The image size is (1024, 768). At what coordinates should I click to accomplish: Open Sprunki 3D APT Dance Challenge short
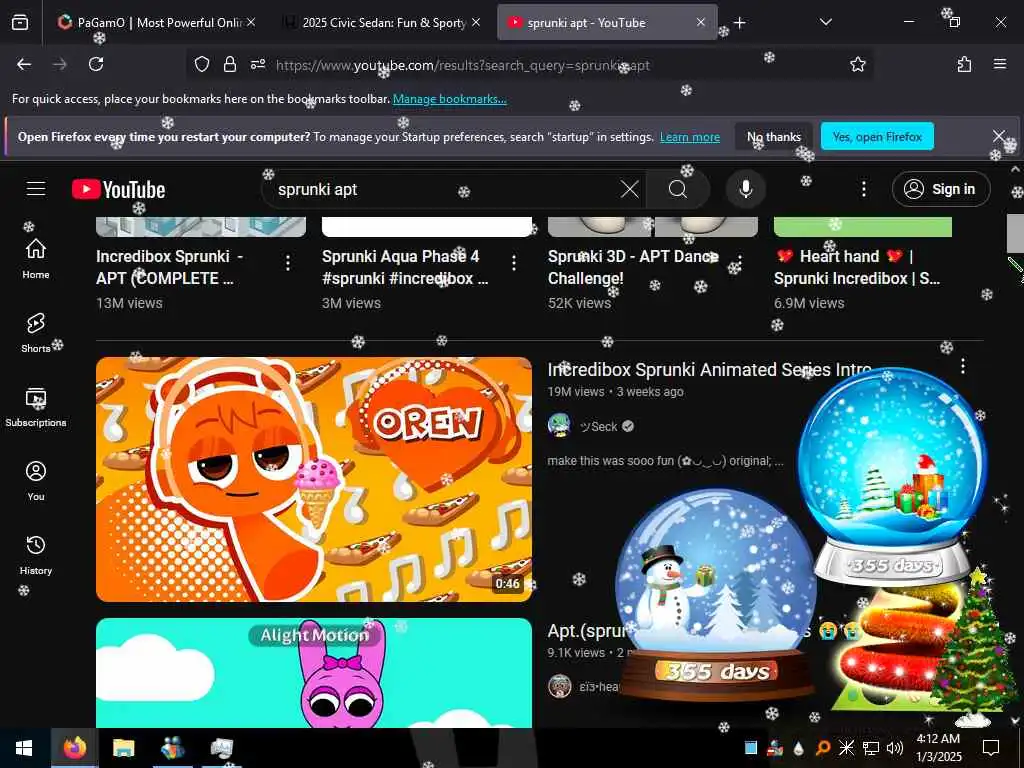pos(633,267)
